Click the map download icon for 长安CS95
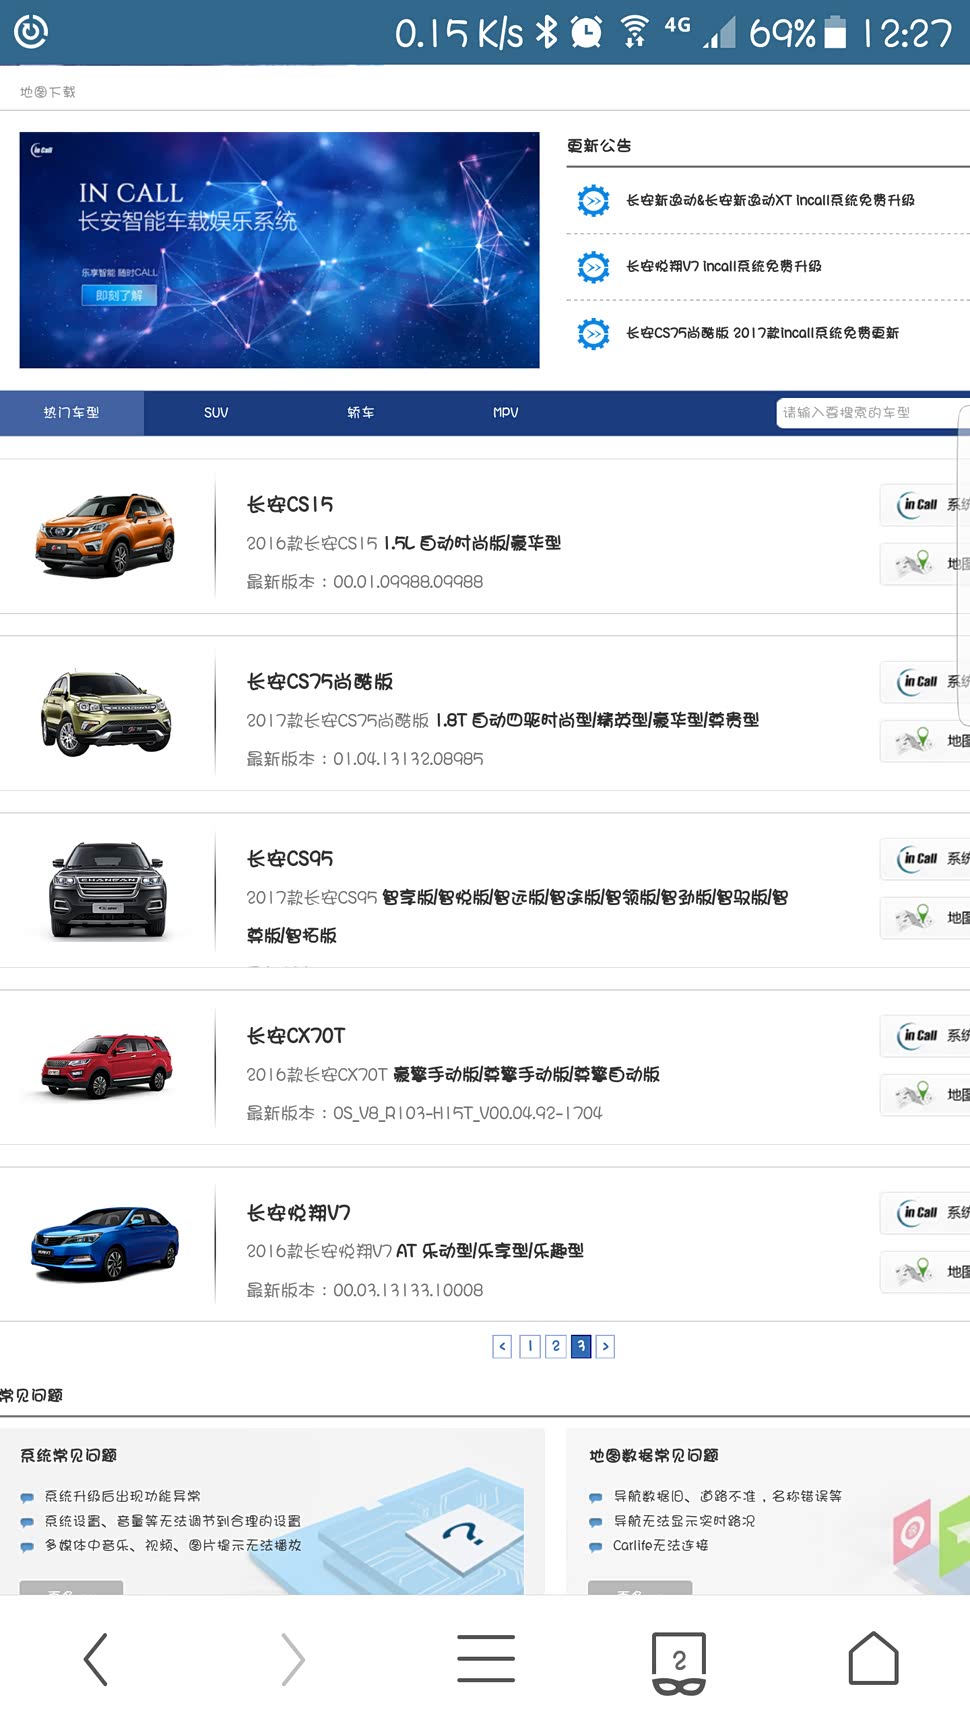 point(925,918)
